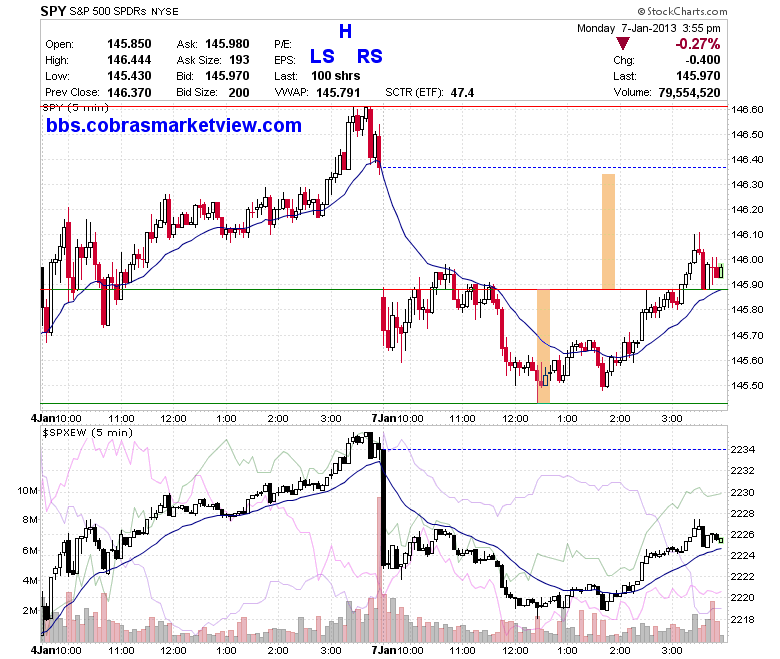Click the date Monday 7-Jan-2013 3:55 pm

click(648, 28)
